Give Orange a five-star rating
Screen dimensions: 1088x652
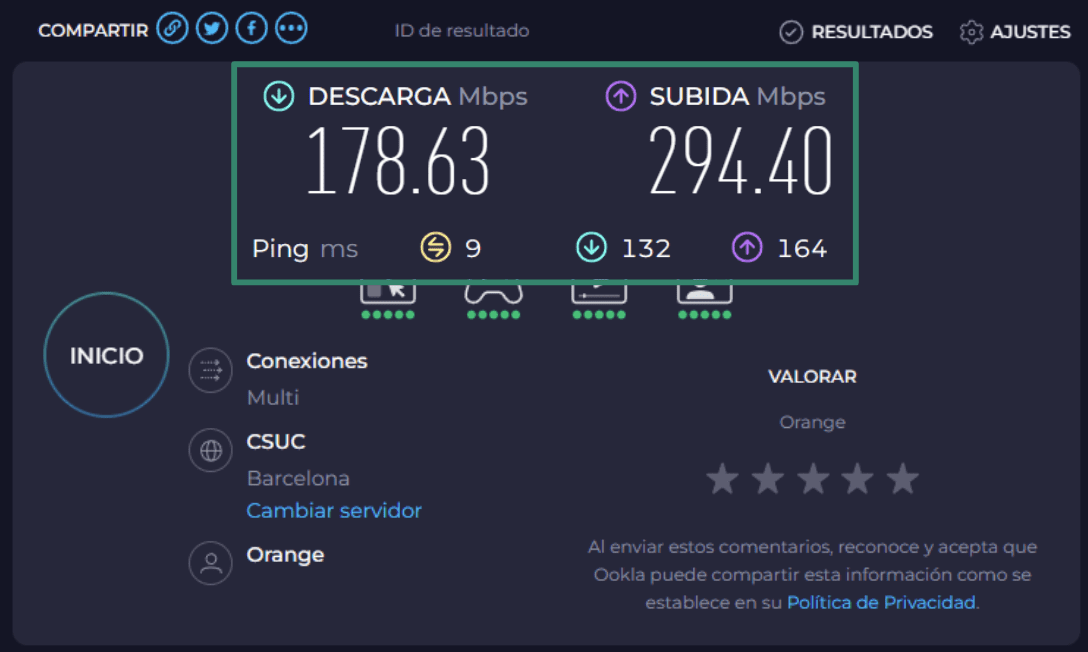pyautogui.click(x=902, y=478)
